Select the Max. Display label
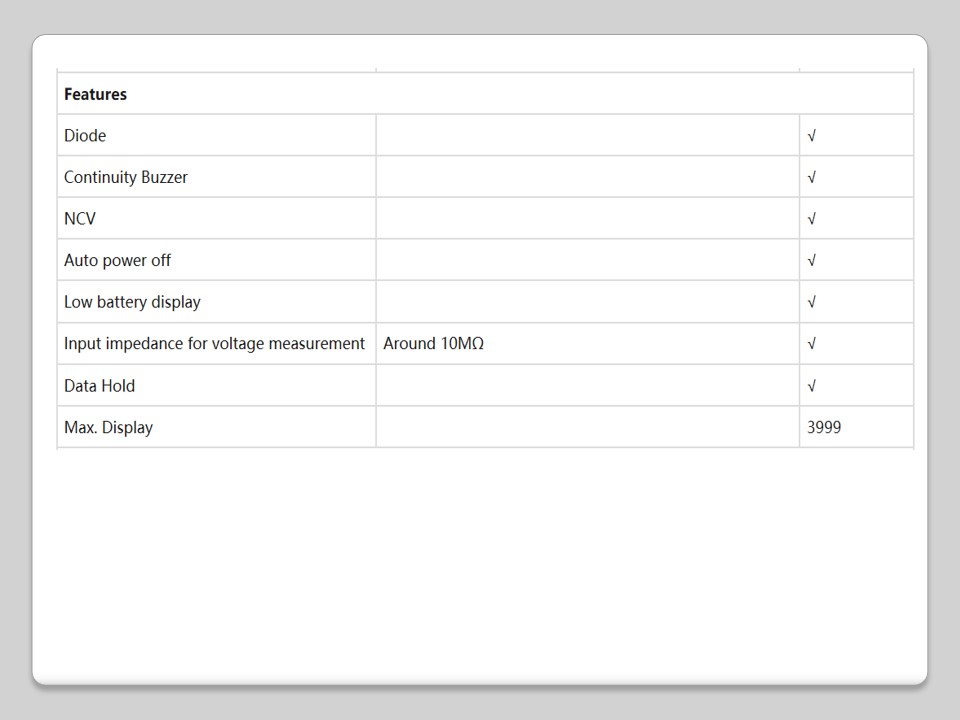960x720 pixels. pos(108,427)
